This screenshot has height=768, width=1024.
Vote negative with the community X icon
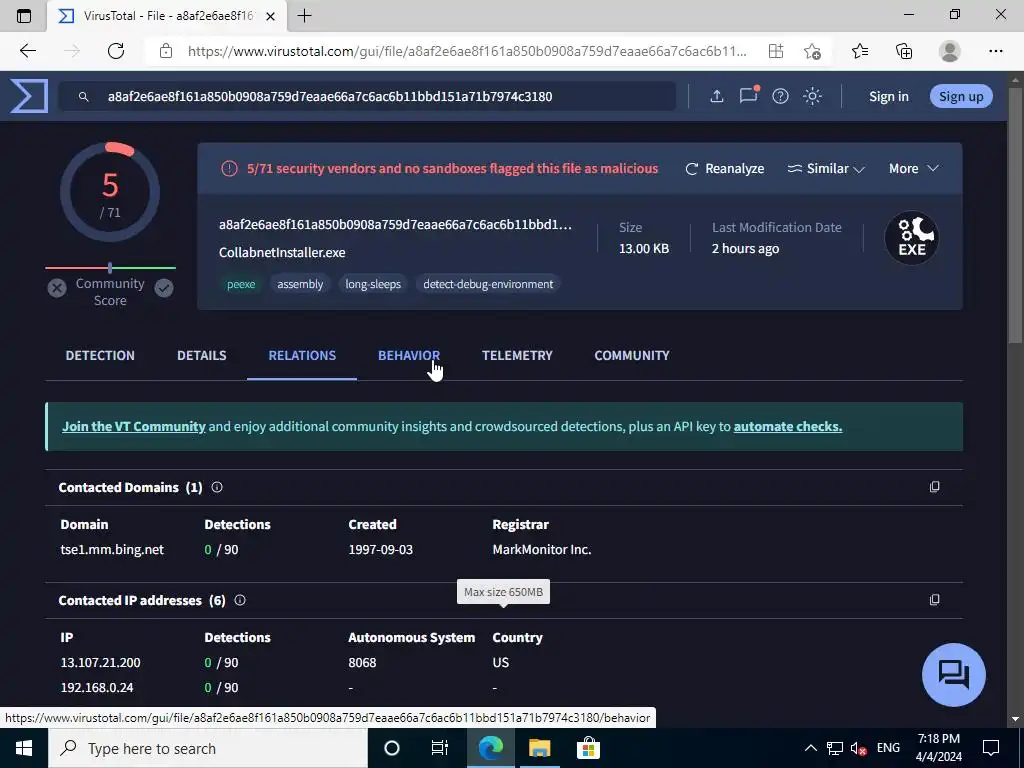point(57,288)
